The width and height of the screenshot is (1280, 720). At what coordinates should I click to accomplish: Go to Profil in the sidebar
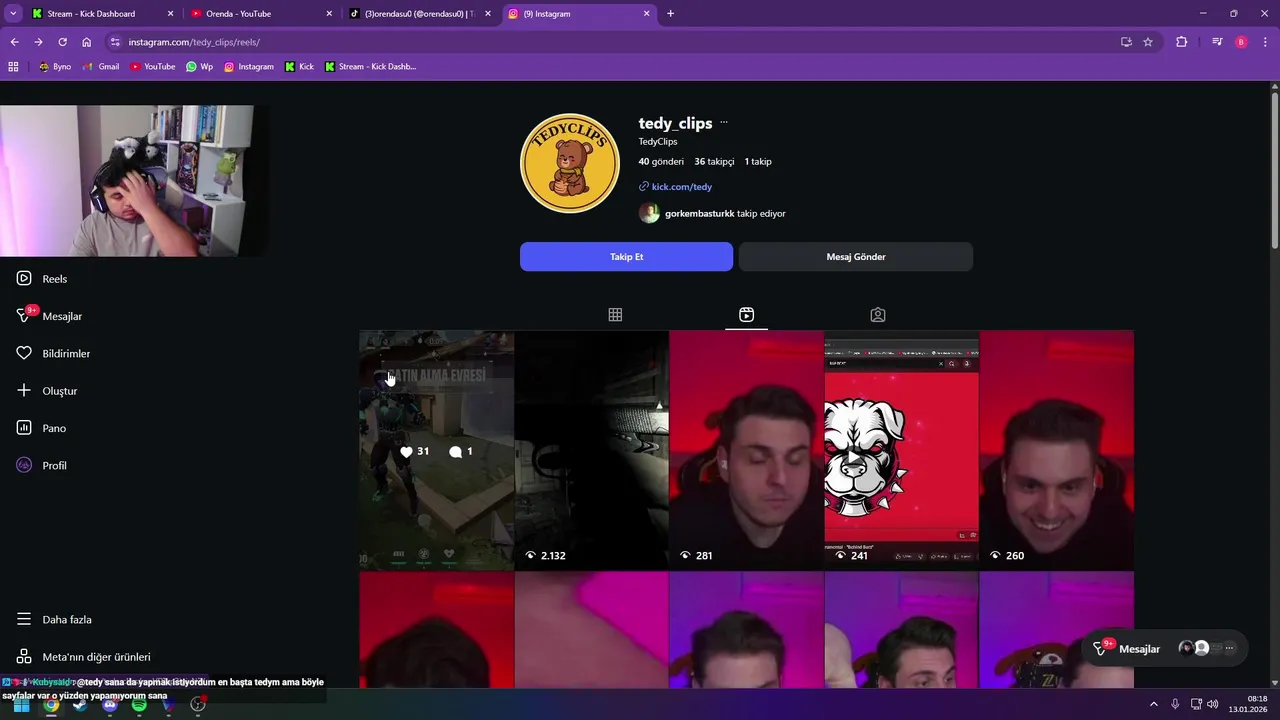pos(41,466)
